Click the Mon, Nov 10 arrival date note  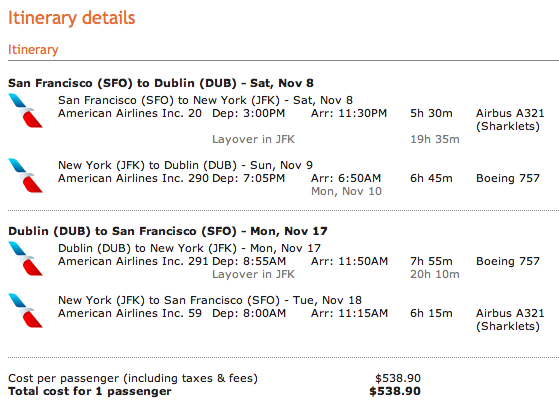(347, 191)
